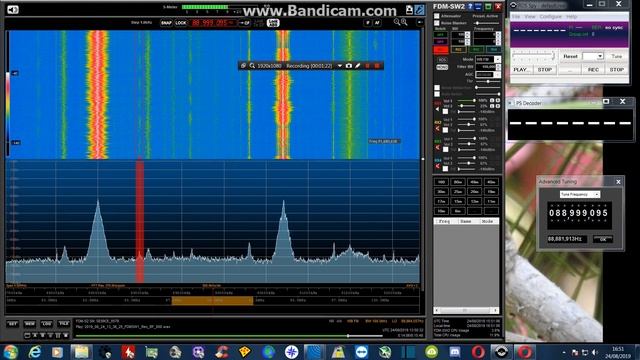
Task: Click the FILE button
Action: click(64, 324)
